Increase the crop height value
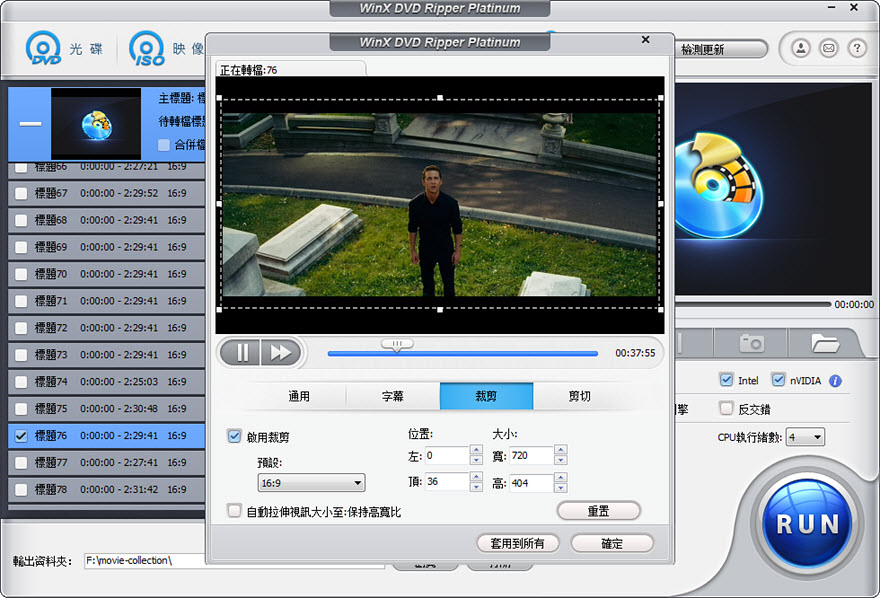 (x=561, y=477)
